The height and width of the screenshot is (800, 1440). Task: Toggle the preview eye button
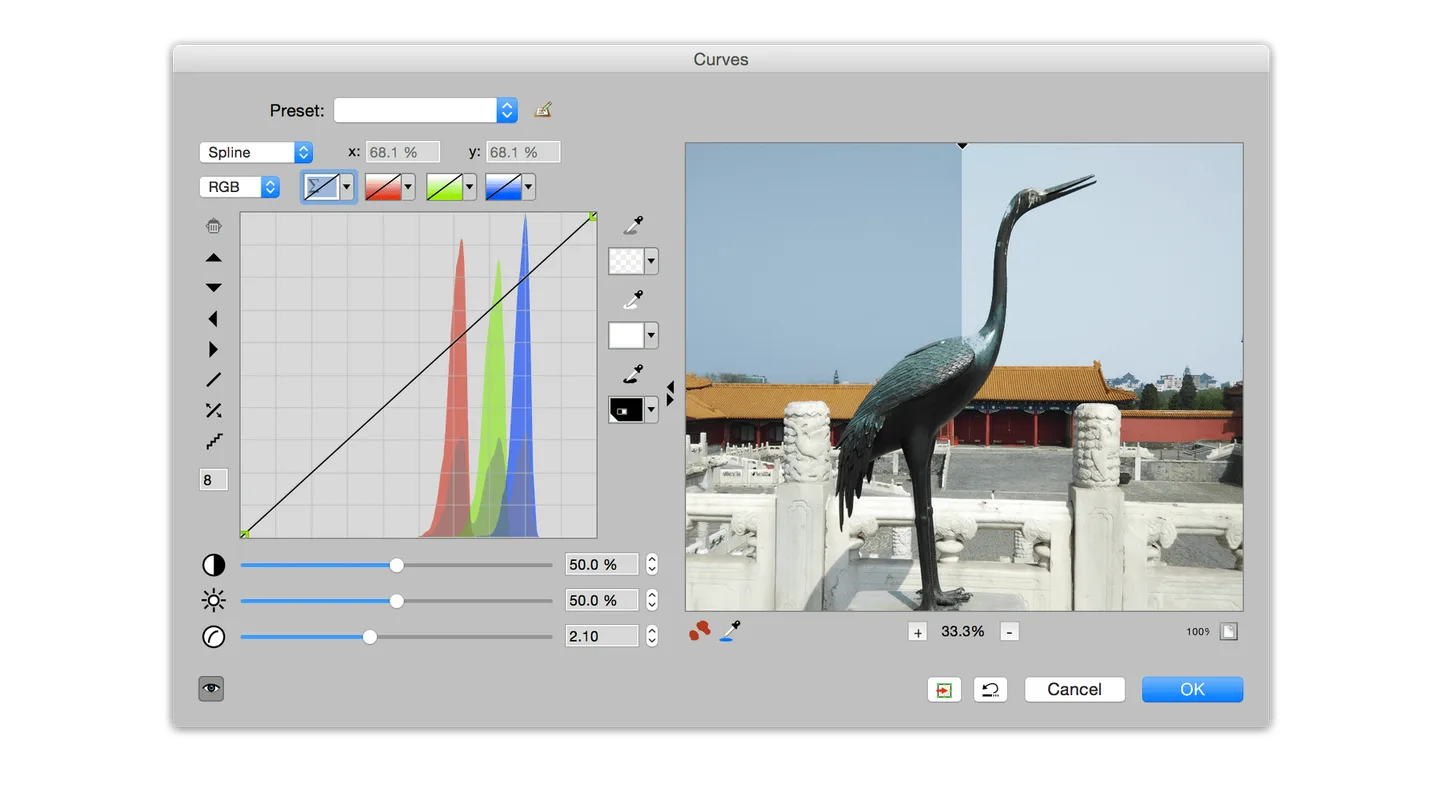click(211, 688)
